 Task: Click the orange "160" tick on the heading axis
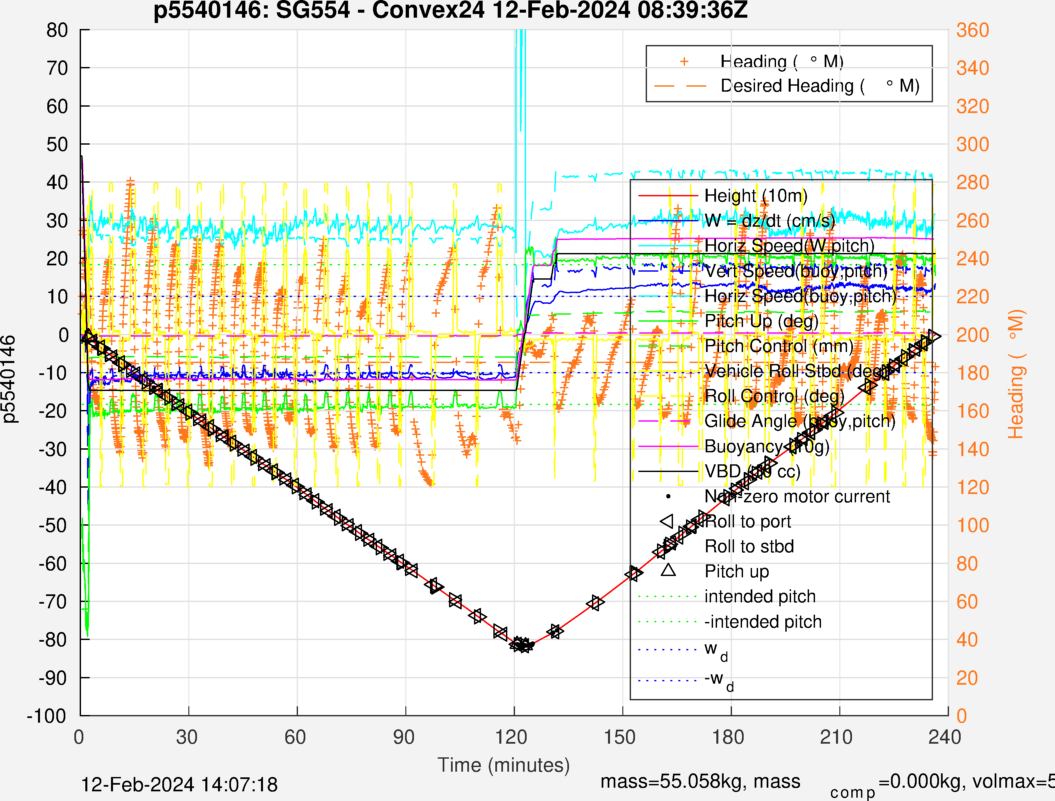973,411
